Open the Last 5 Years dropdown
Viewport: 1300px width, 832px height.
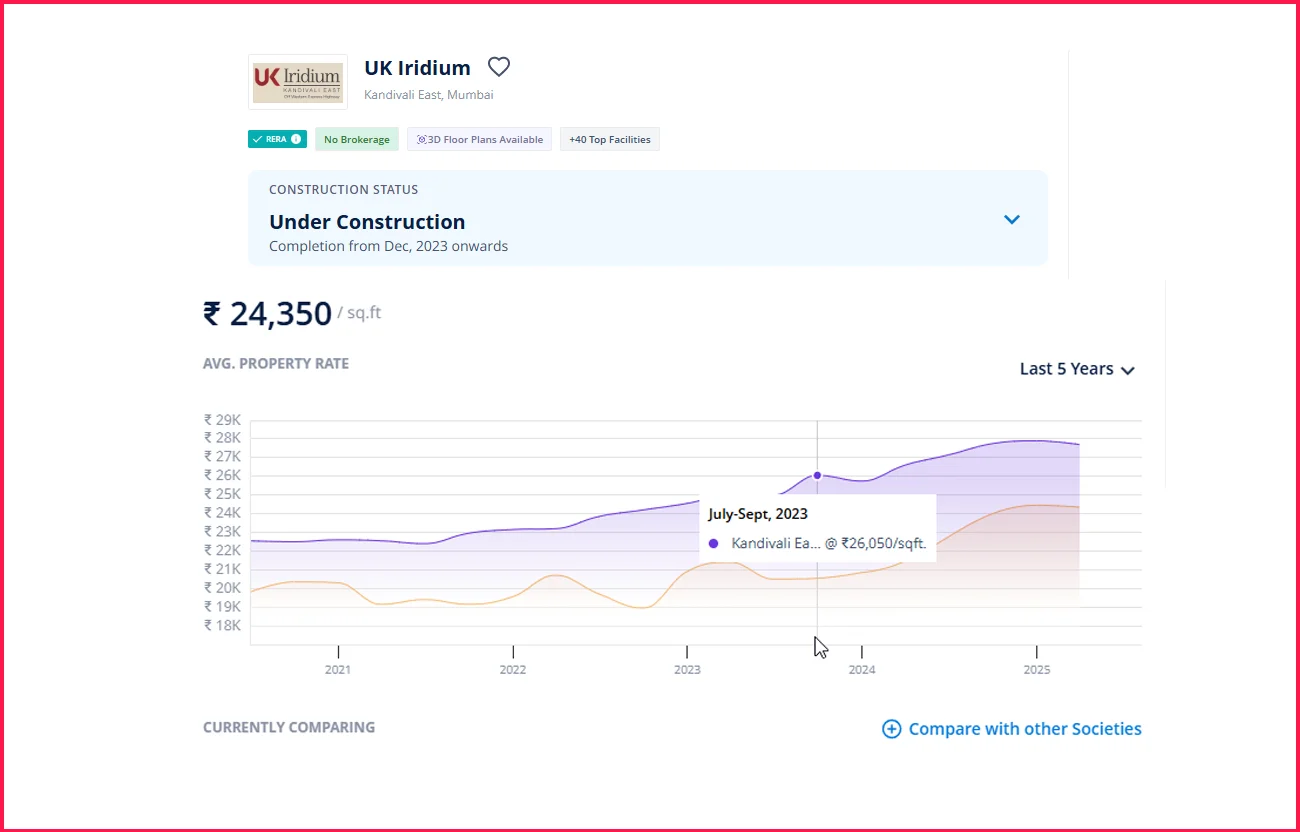point(1077,369)
